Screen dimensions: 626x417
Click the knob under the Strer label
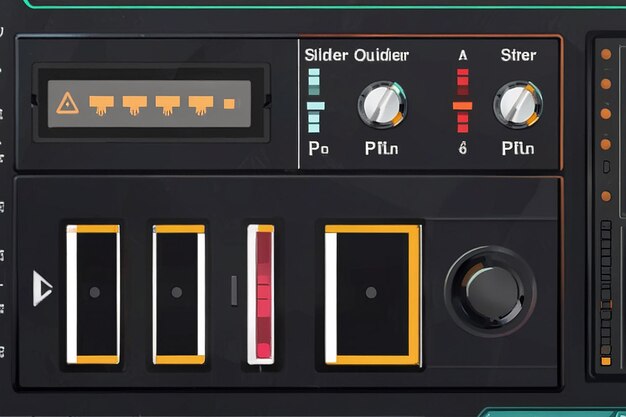(x=518, y=105)
